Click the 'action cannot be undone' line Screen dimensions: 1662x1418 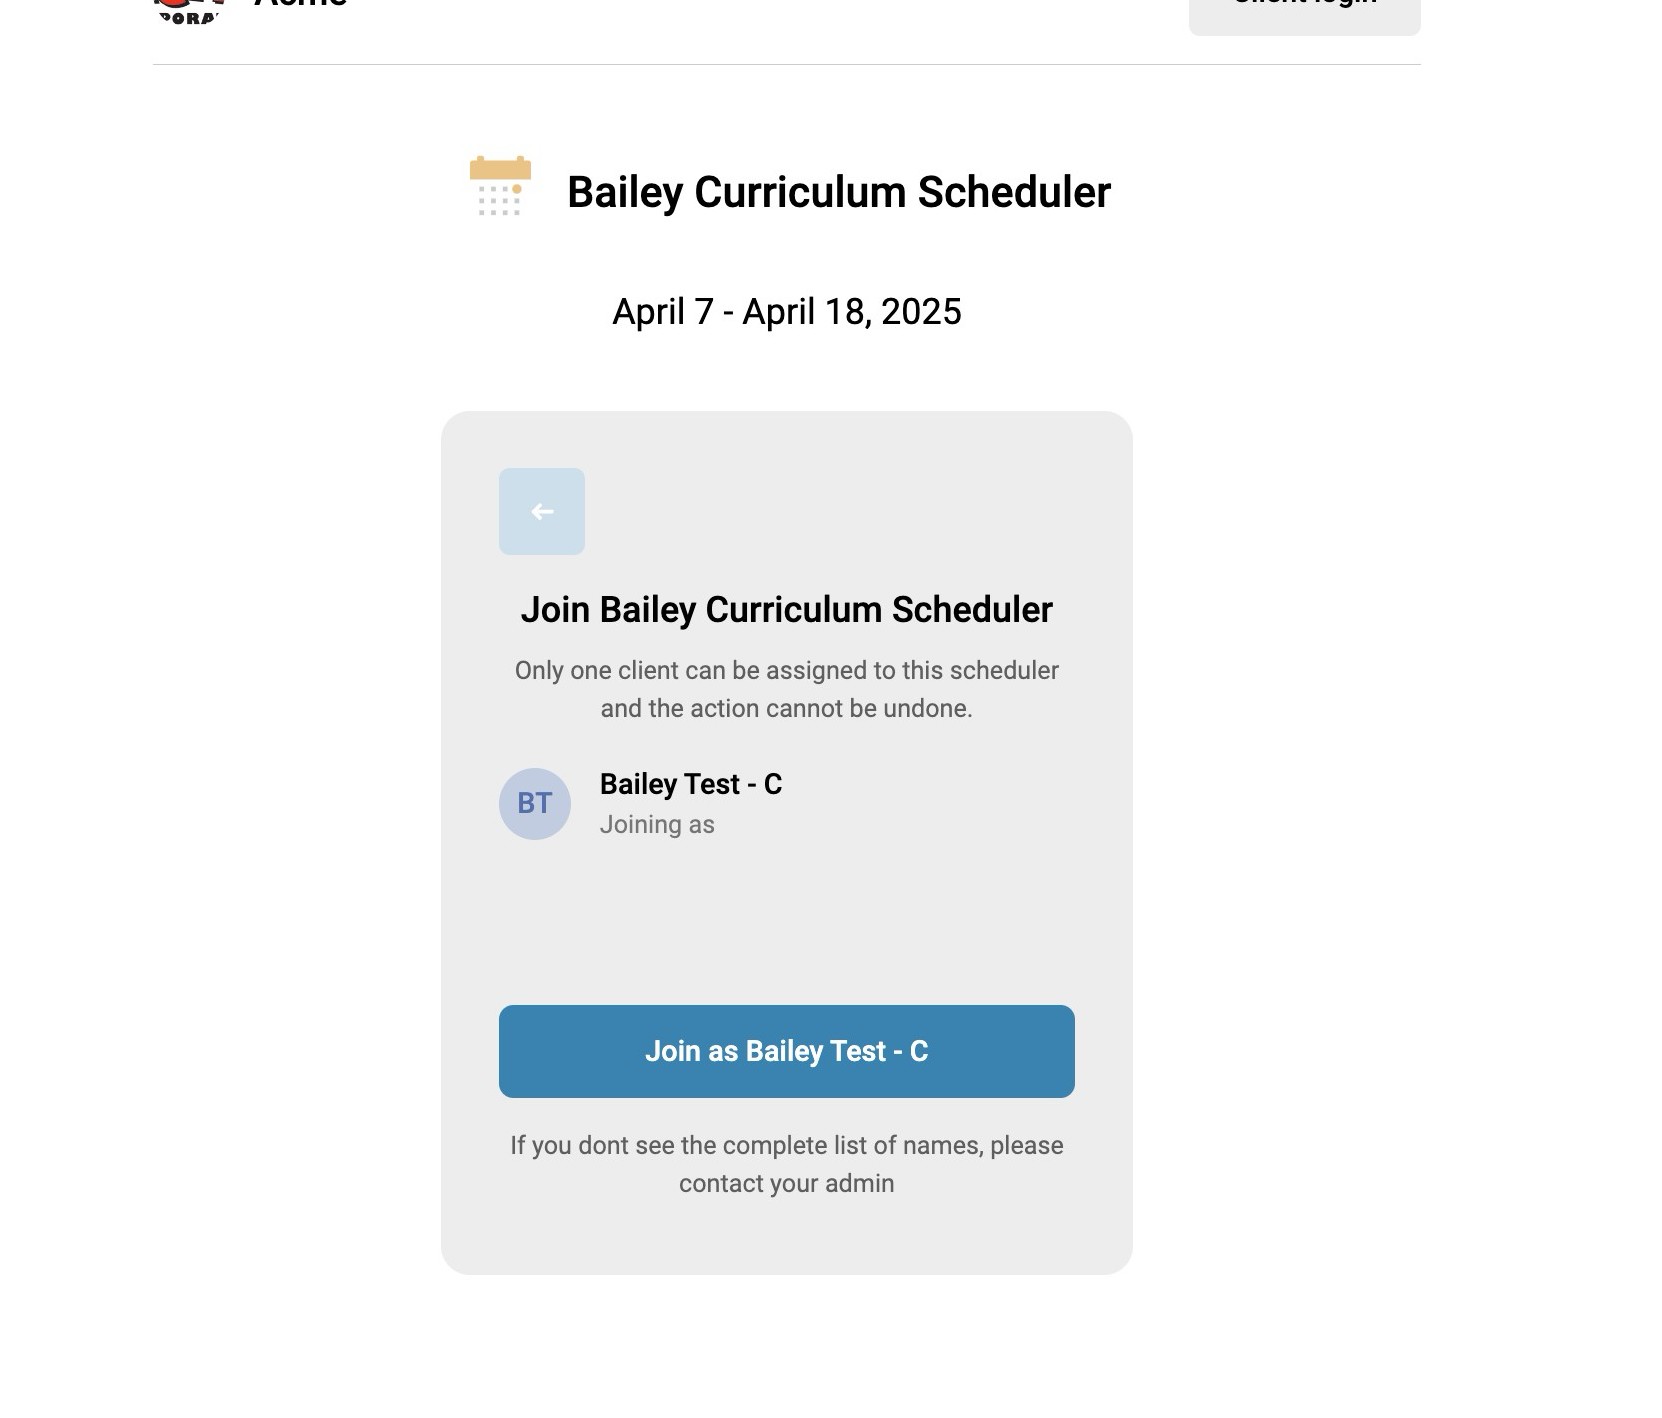pos(787,708)
